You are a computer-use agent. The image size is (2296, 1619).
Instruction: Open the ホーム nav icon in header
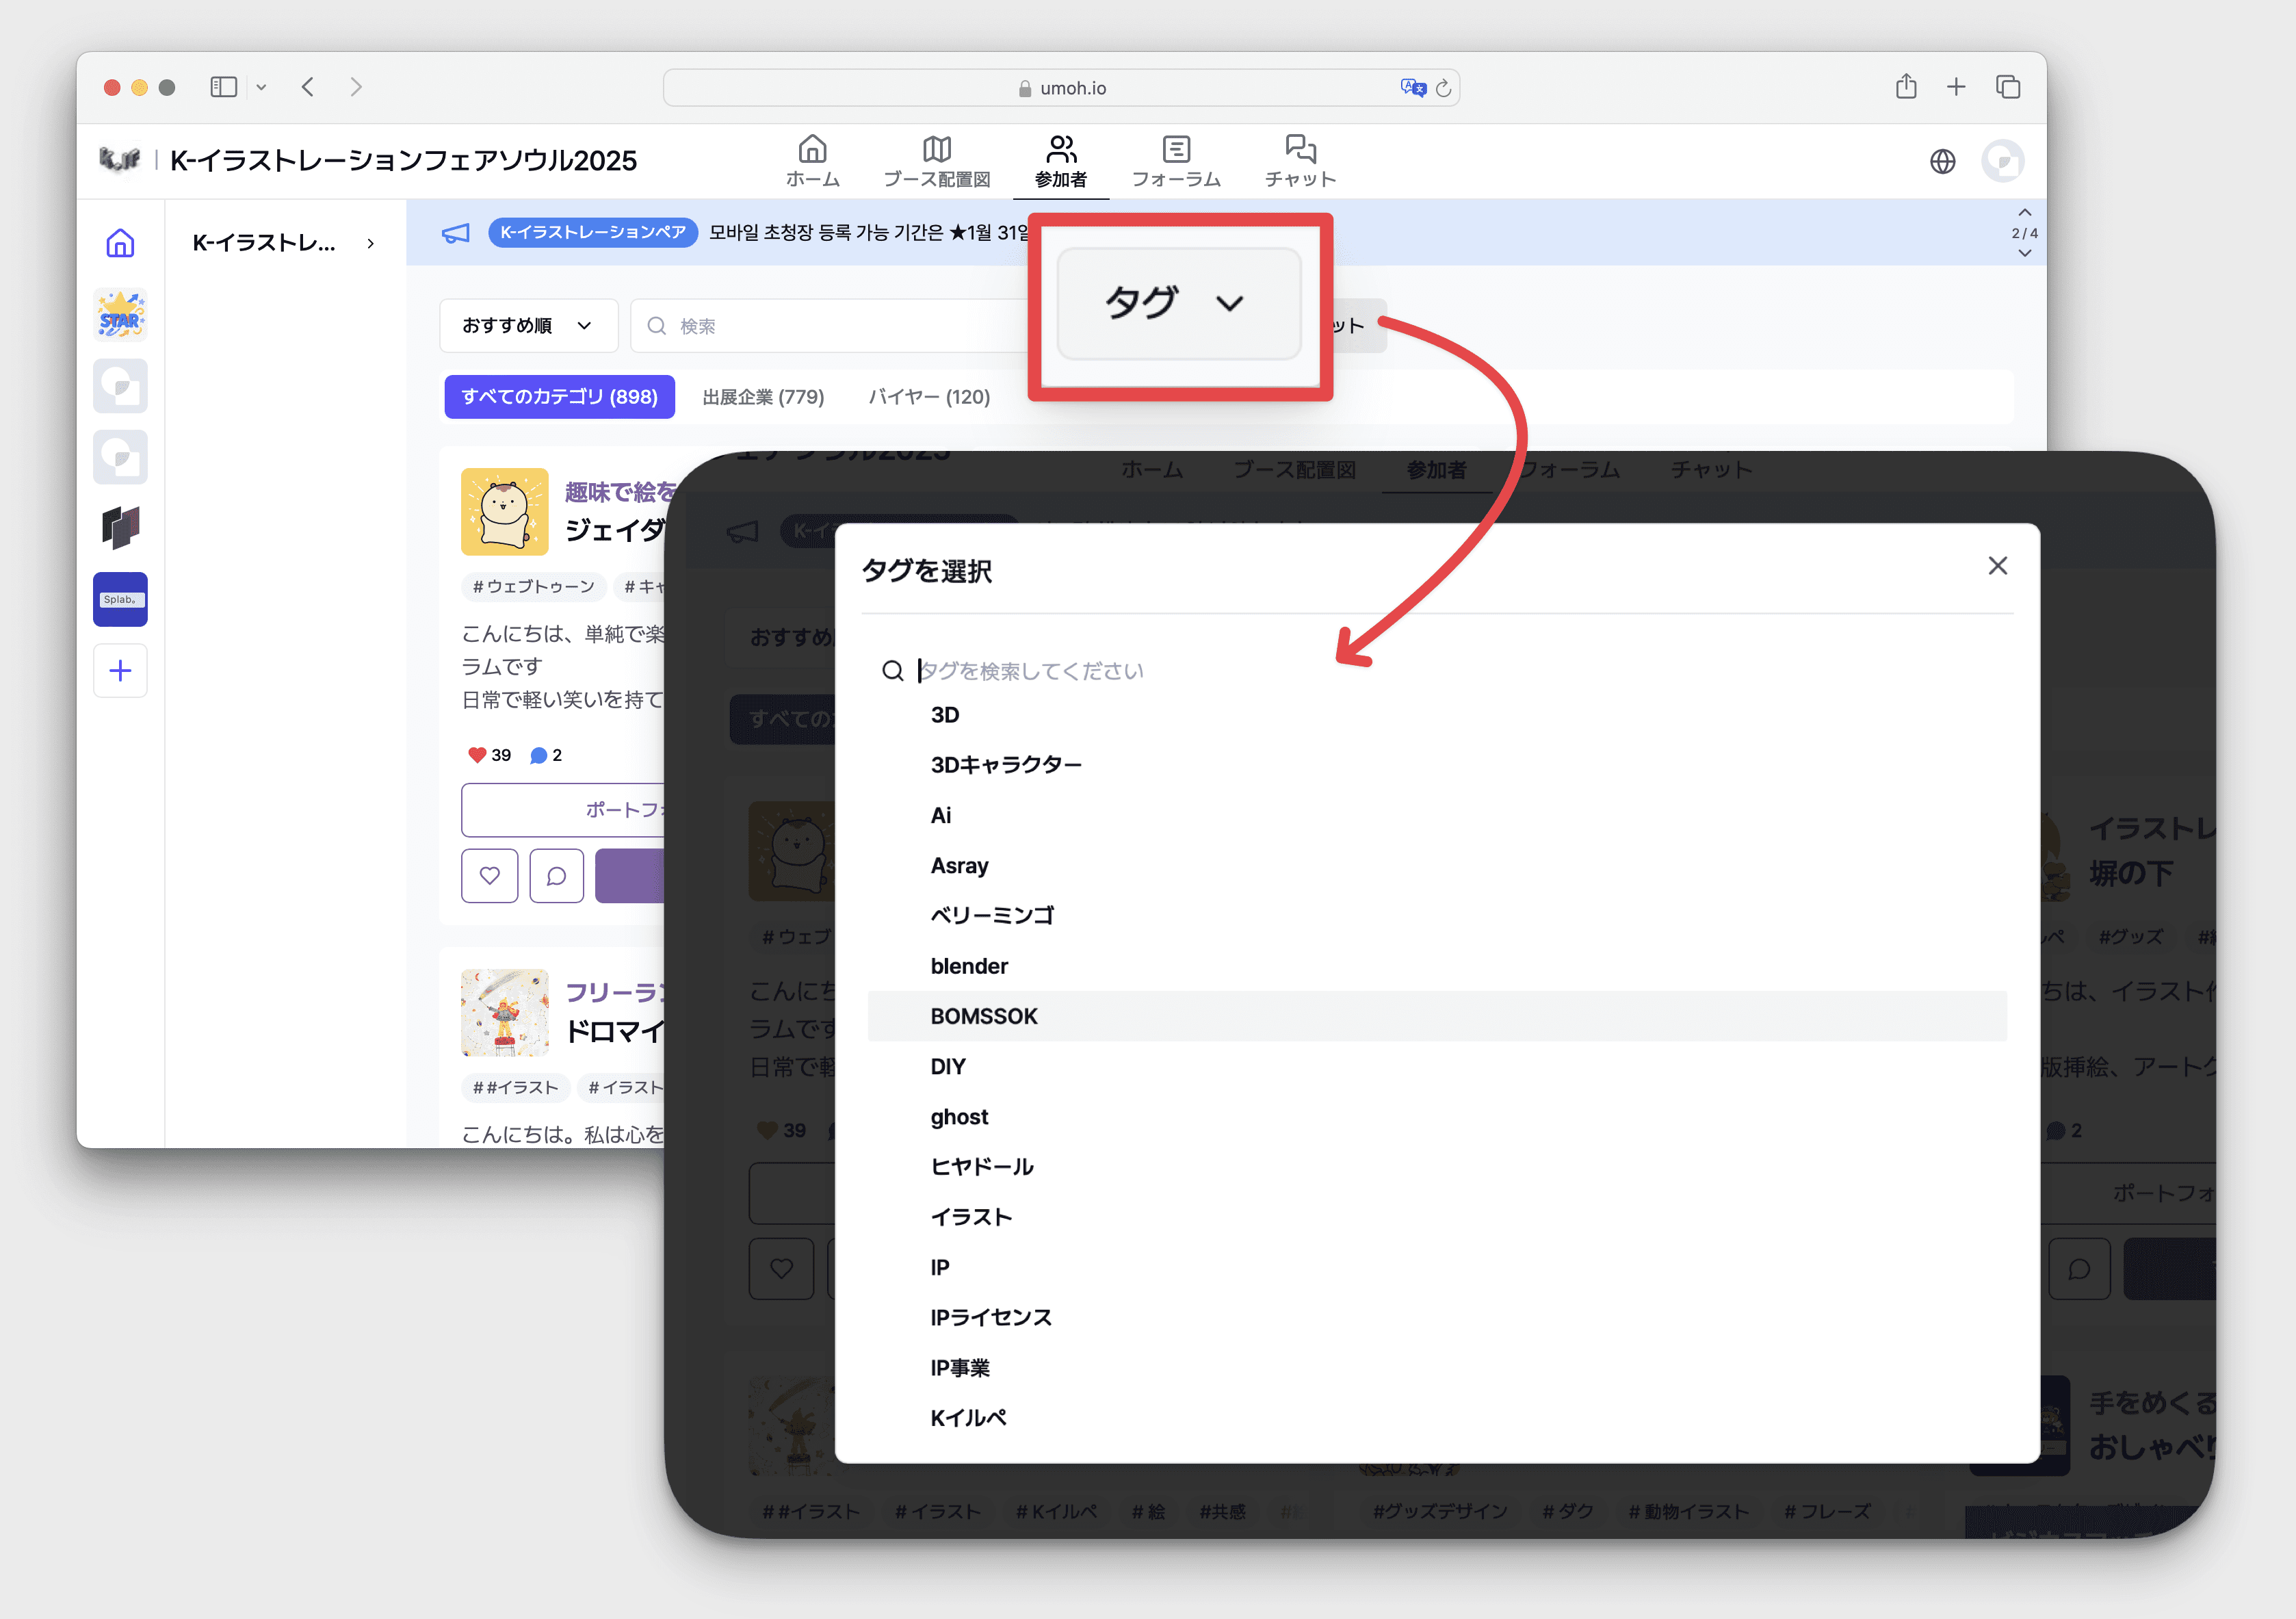812,150
